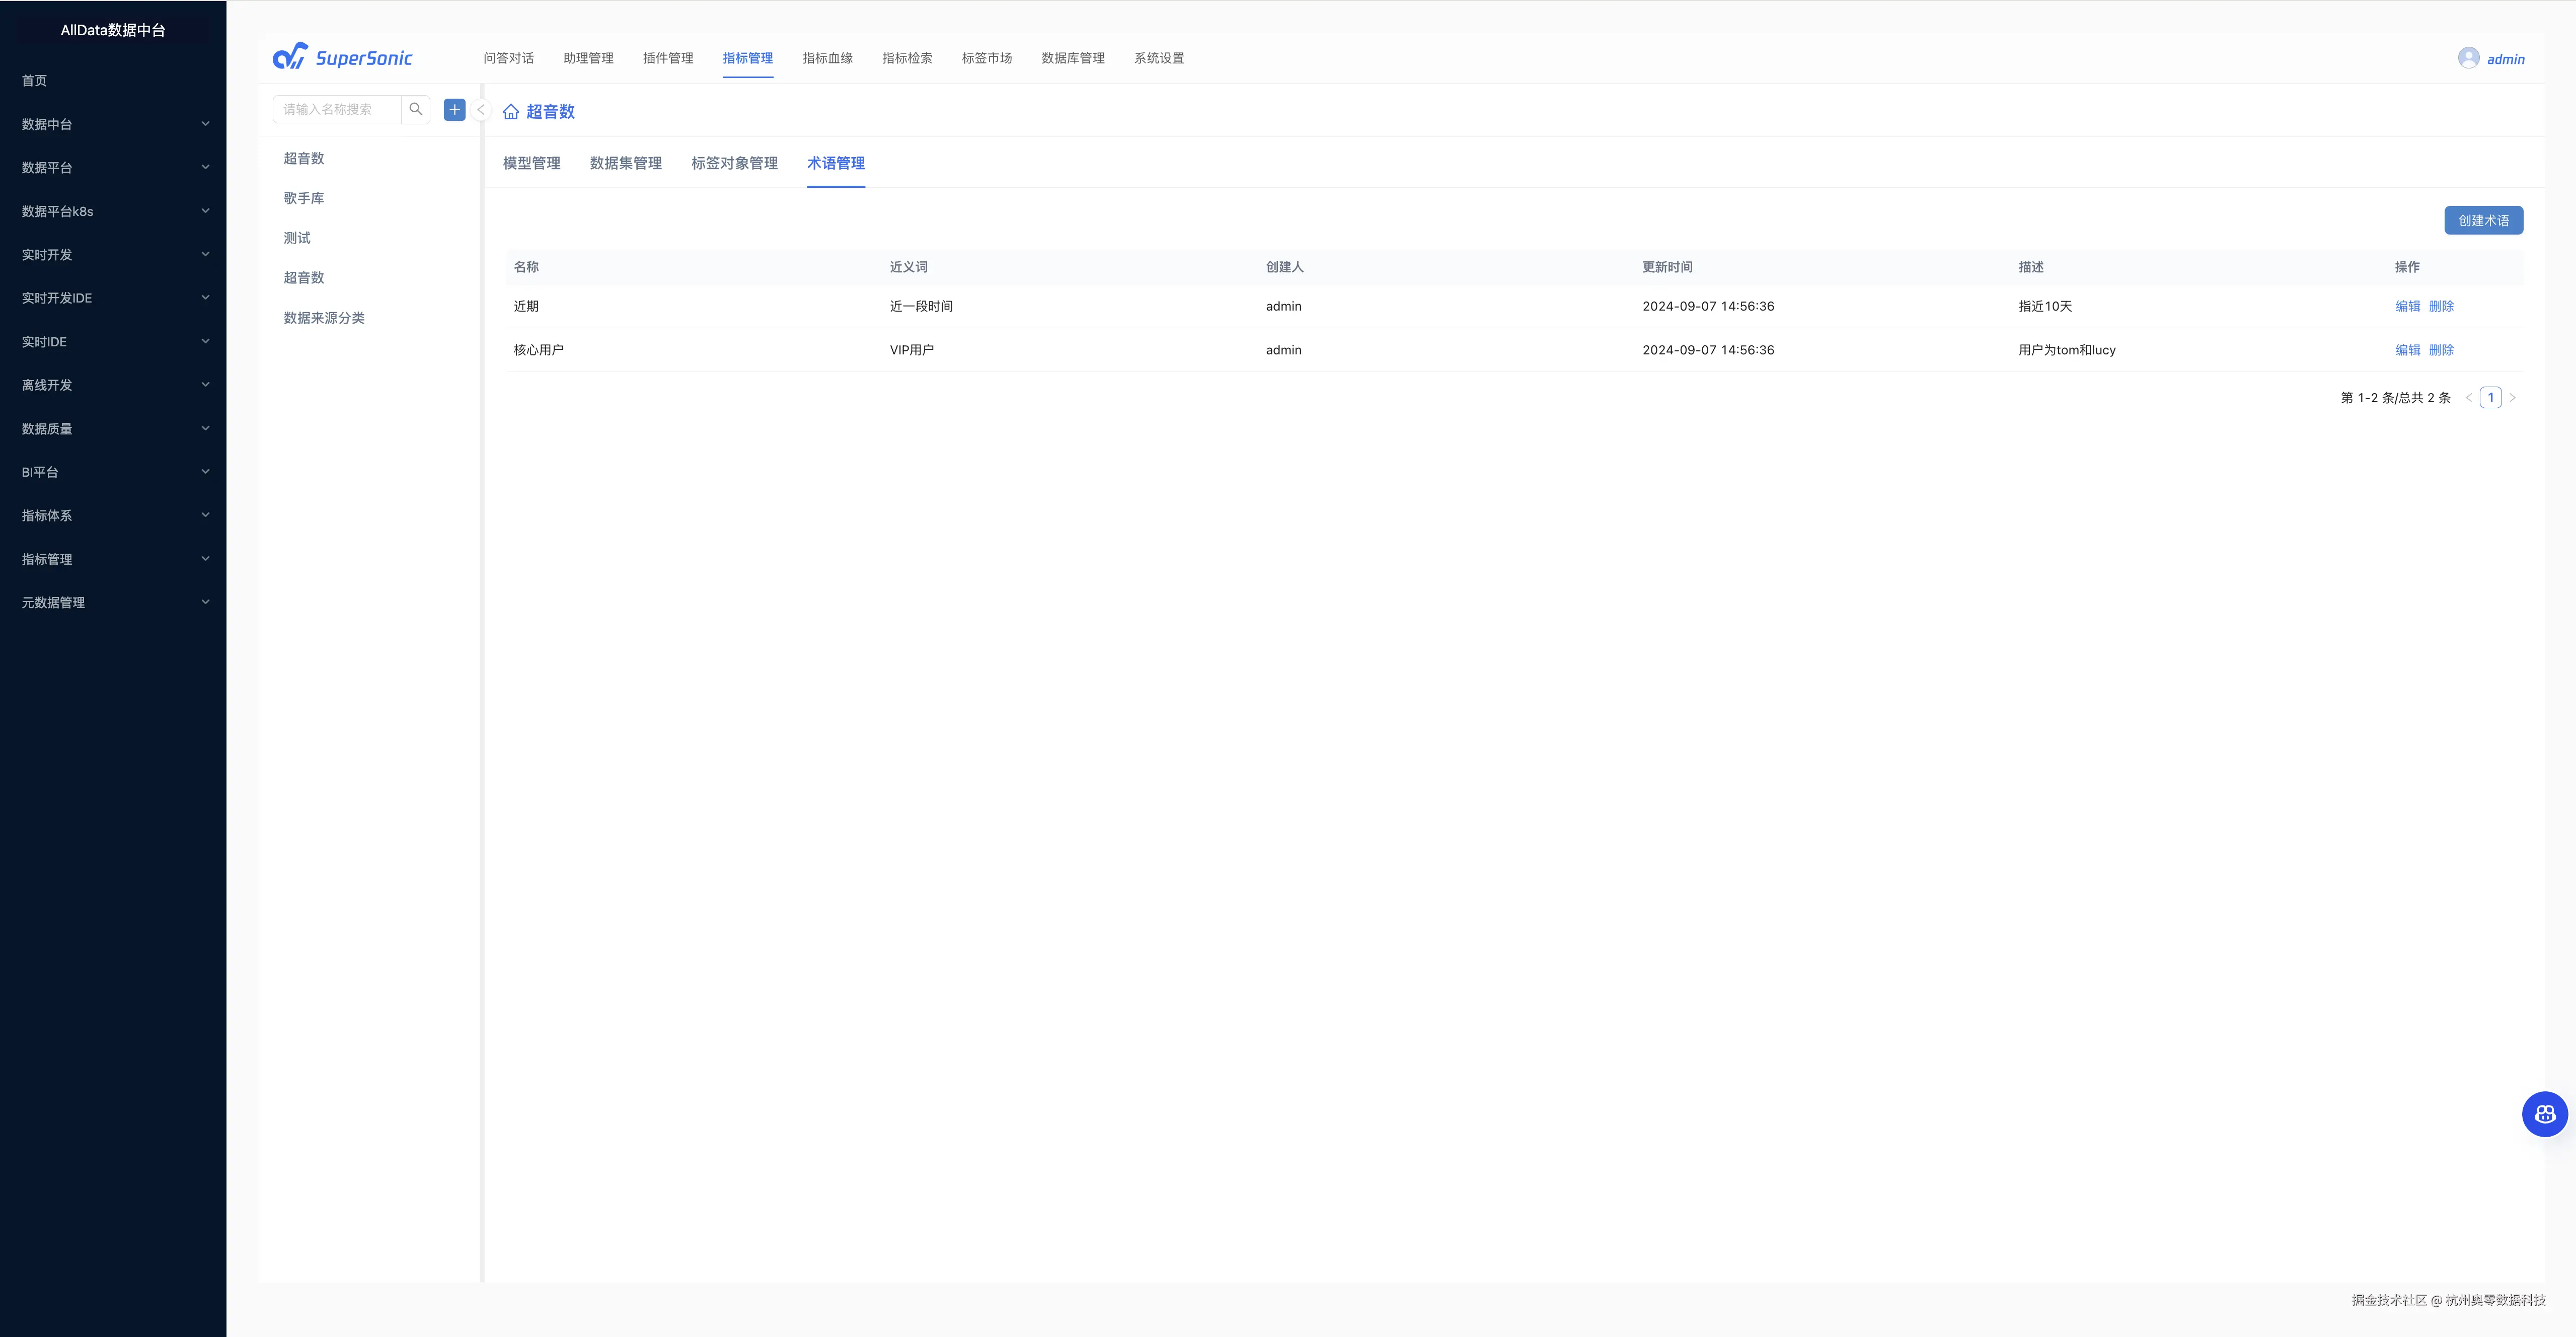Open the floating chat assistant button

2544,1113
